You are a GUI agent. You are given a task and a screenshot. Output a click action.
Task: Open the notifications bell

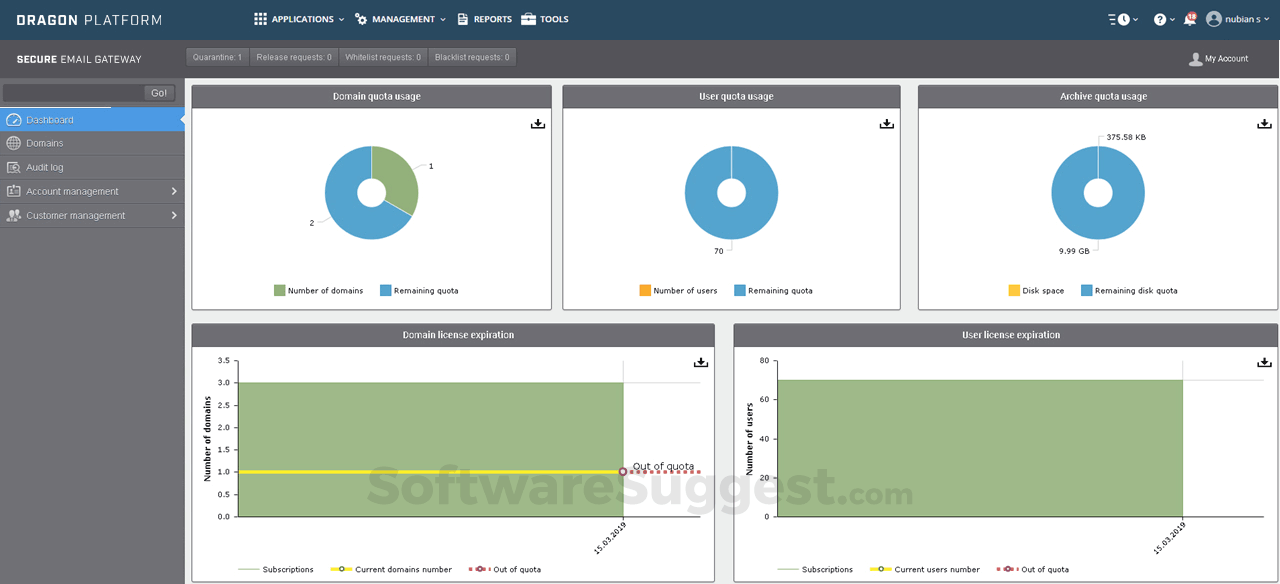point(1190,18)
